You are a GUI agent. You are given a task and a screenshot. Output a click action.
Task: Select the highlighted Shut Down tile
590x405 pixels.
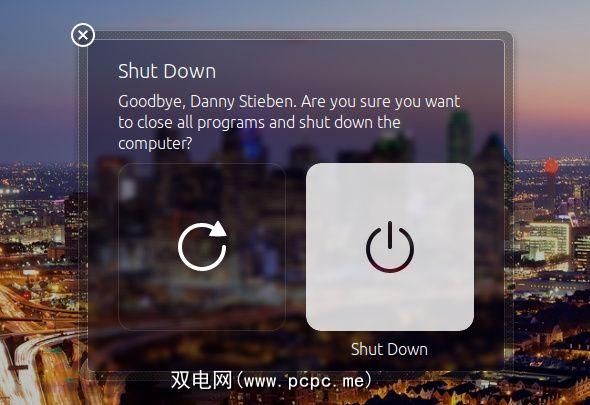pos(390,247)
